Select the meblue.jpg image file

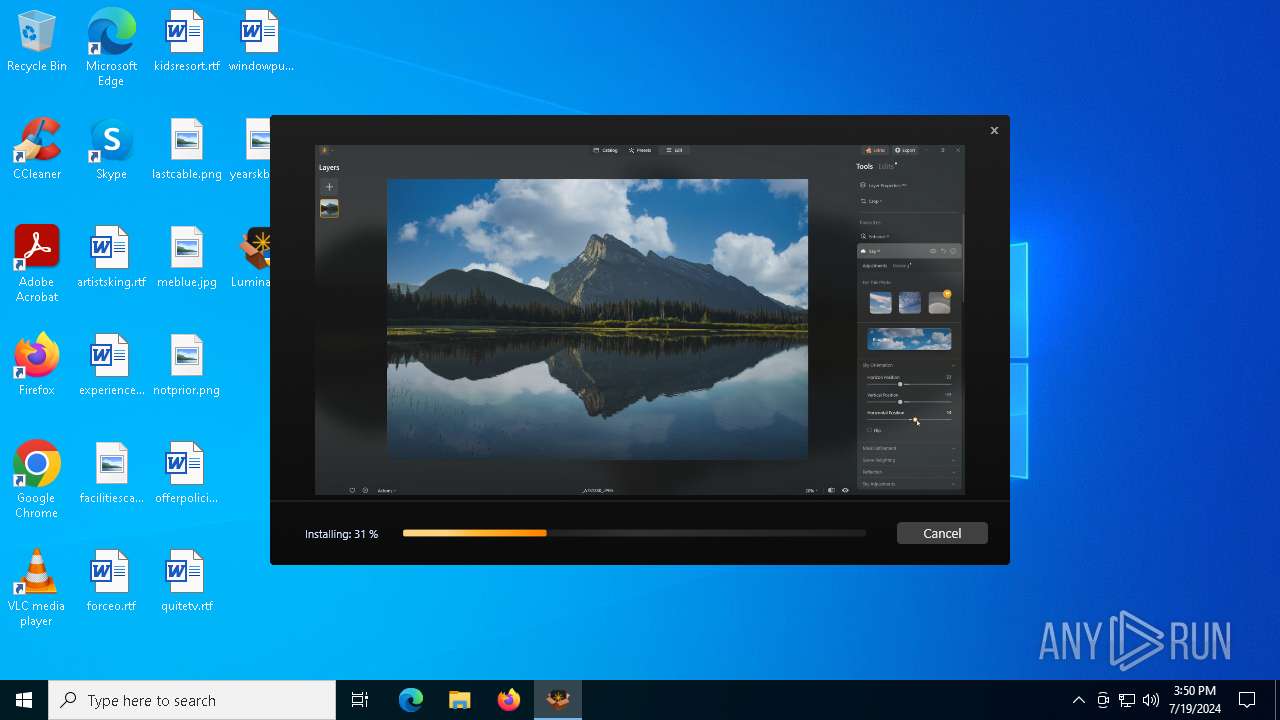187,258
